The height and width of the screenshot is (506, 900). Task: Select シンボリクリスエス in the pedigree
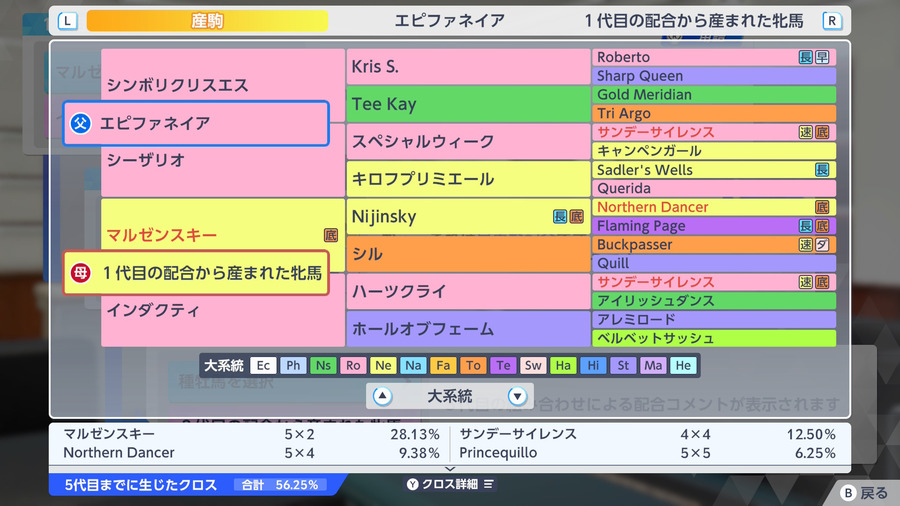(177, 85)
